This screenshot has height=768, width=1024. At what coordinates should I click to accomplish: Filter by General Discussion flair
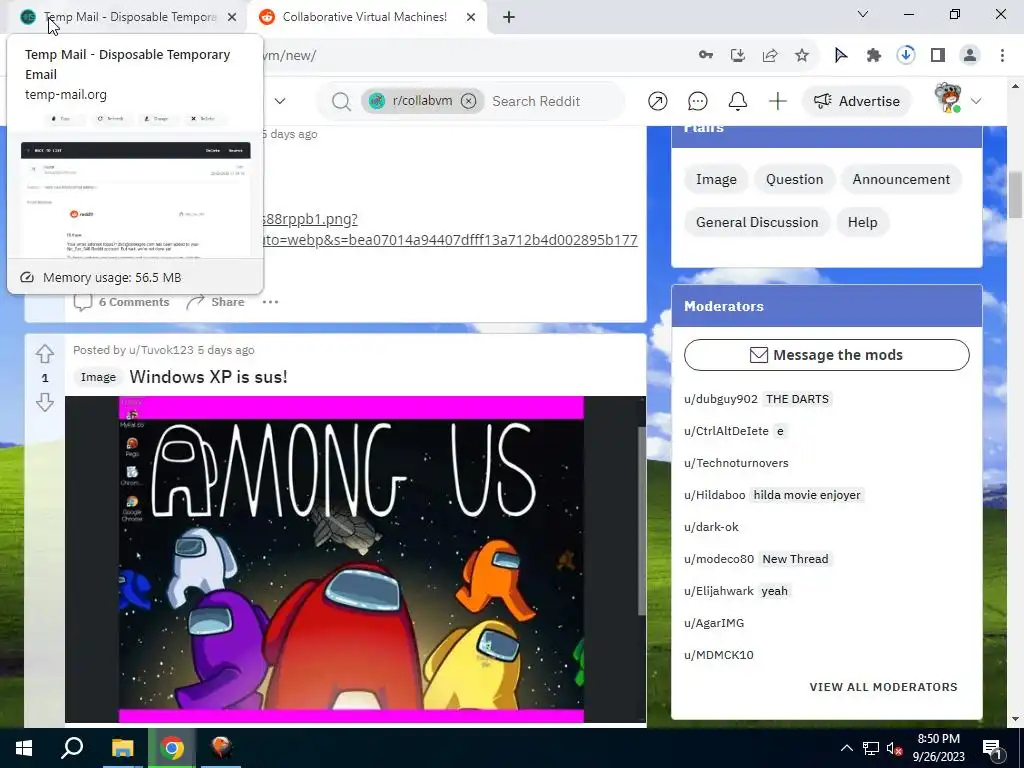coord(757,222)
